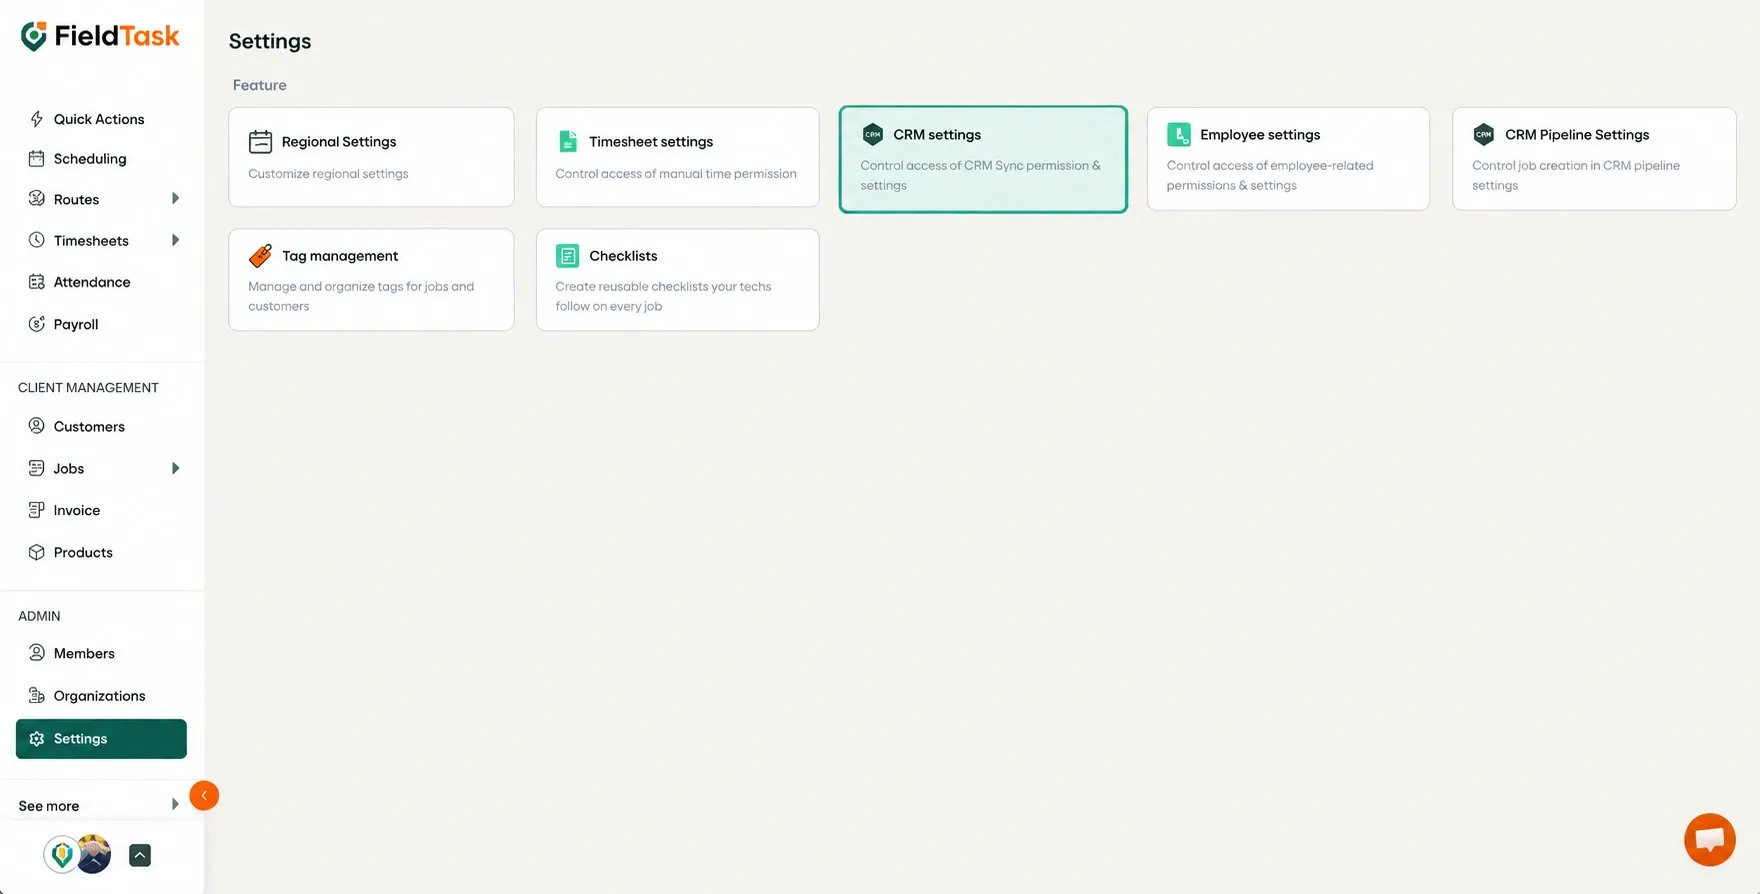The height and width of the screenshot is (894, 1760).
Task: Click the Employee settings green icon
Action: 1179,134
